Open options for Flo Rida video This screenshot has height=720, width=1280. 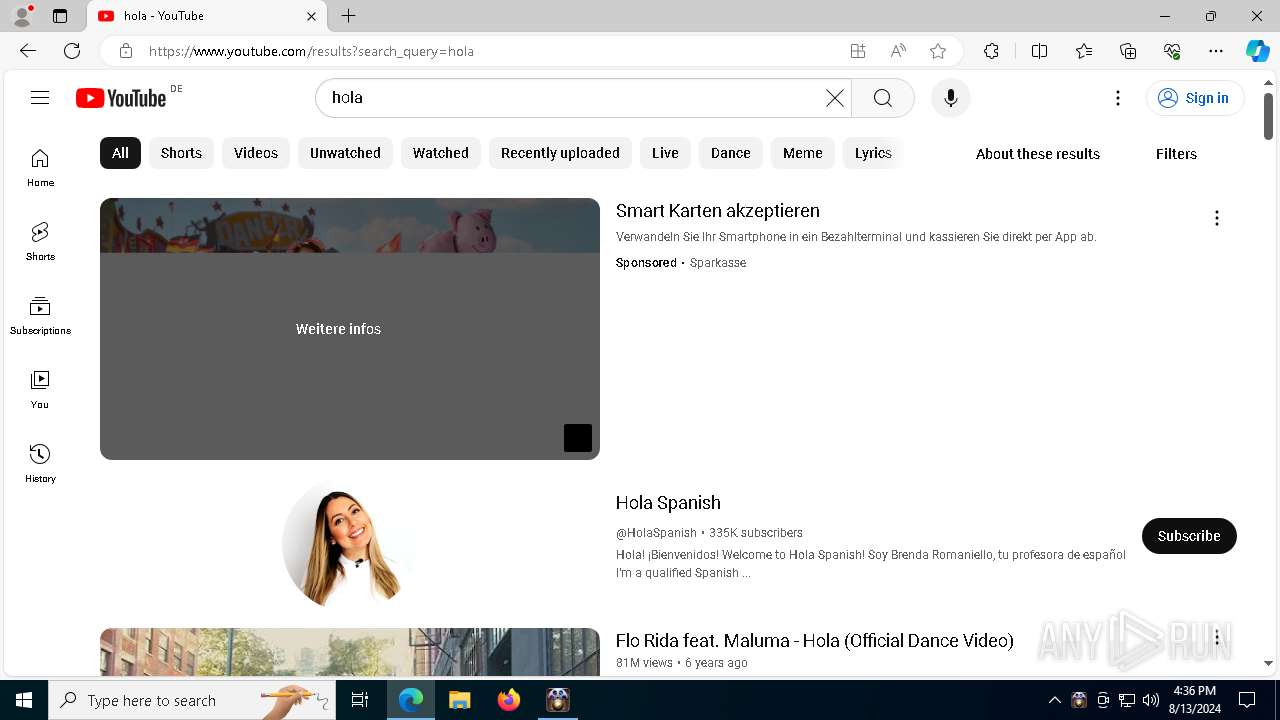tap(1216, 637)
